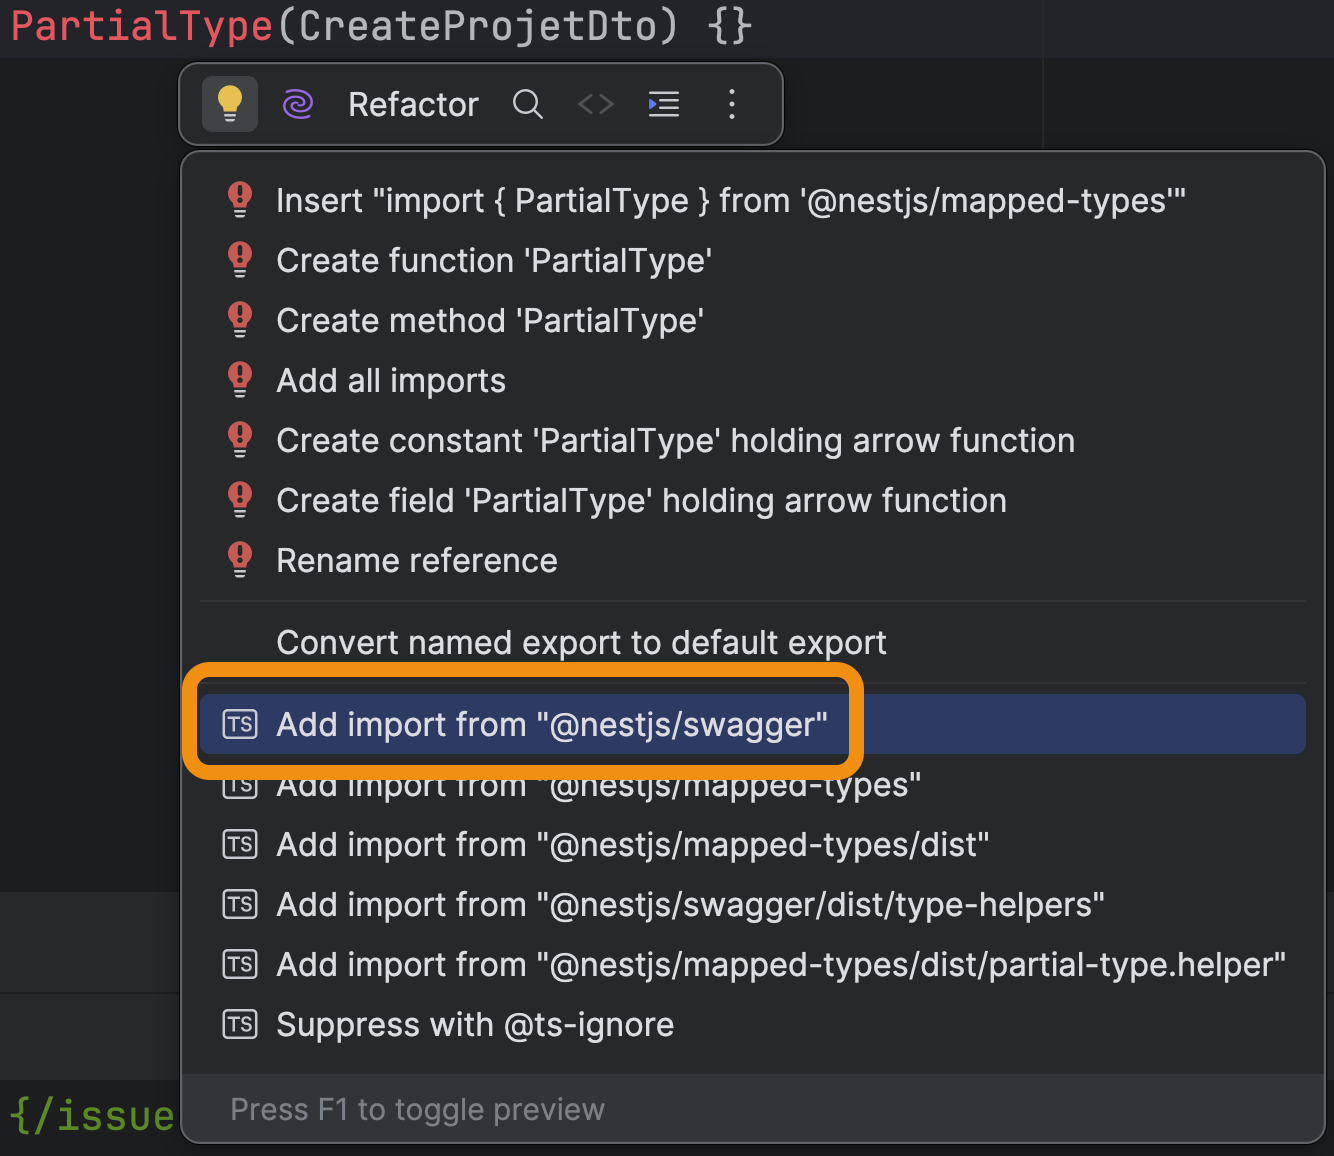This screenshot has height=1156, width=1334.
Task: Choose the Rename reference option
Action: tap(417, 561)
